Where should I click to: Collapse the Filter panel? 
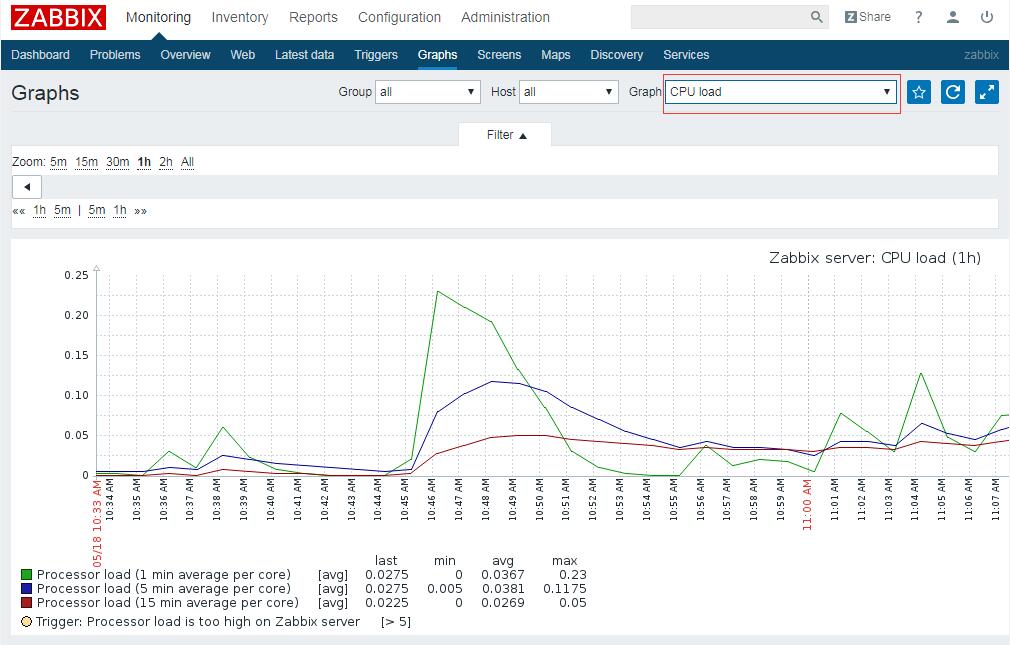click(506, 135)
